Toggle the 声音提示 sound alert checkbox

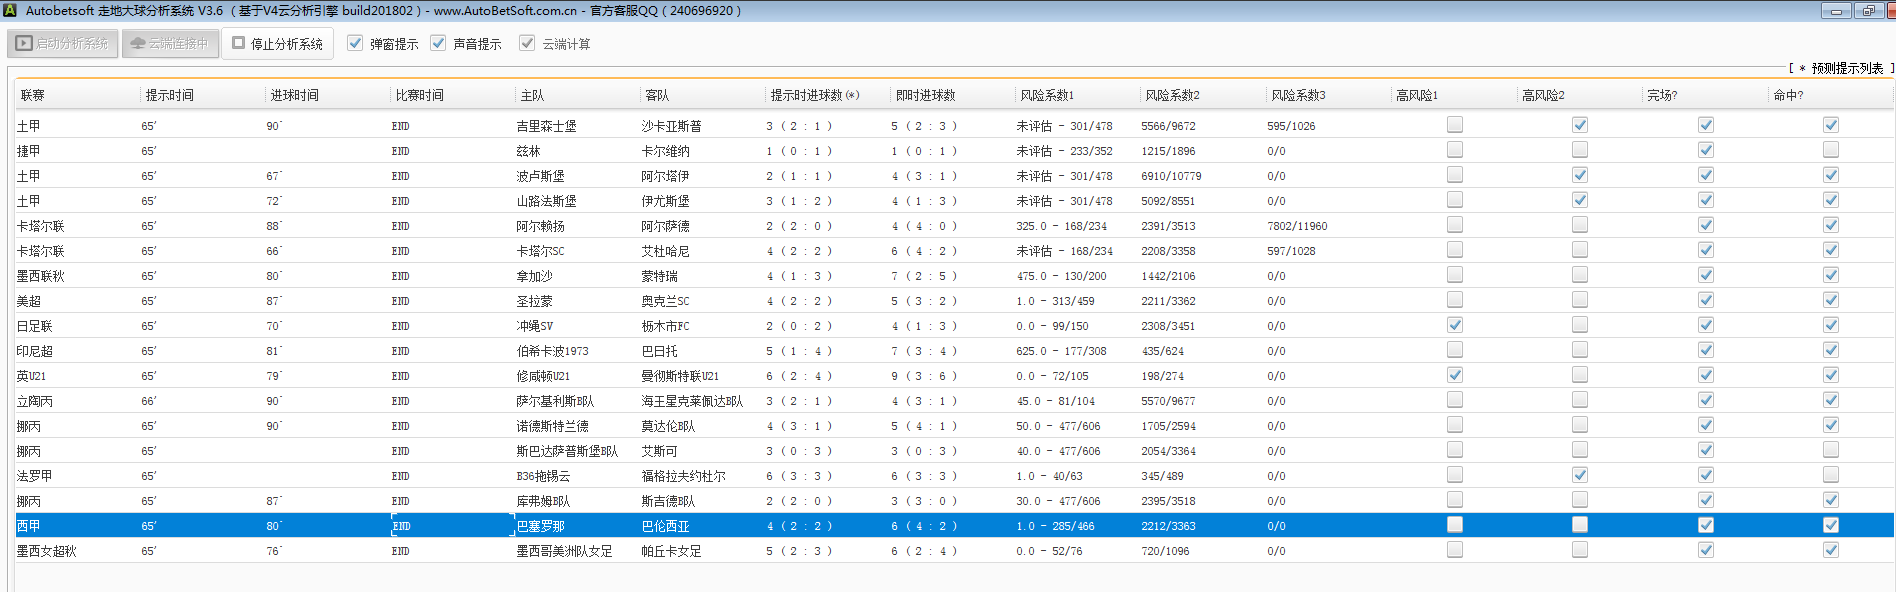tap(438, 43)
